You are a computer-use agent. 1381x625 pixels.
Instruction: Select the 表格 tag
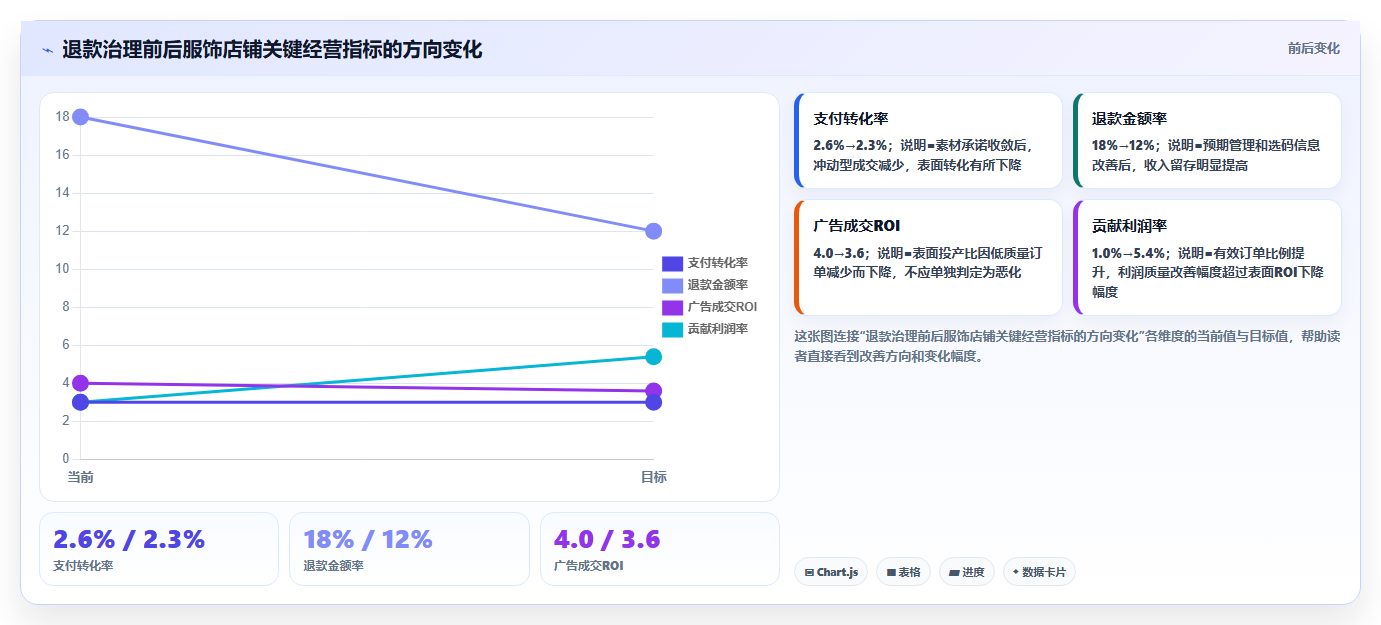coord(903,572)
